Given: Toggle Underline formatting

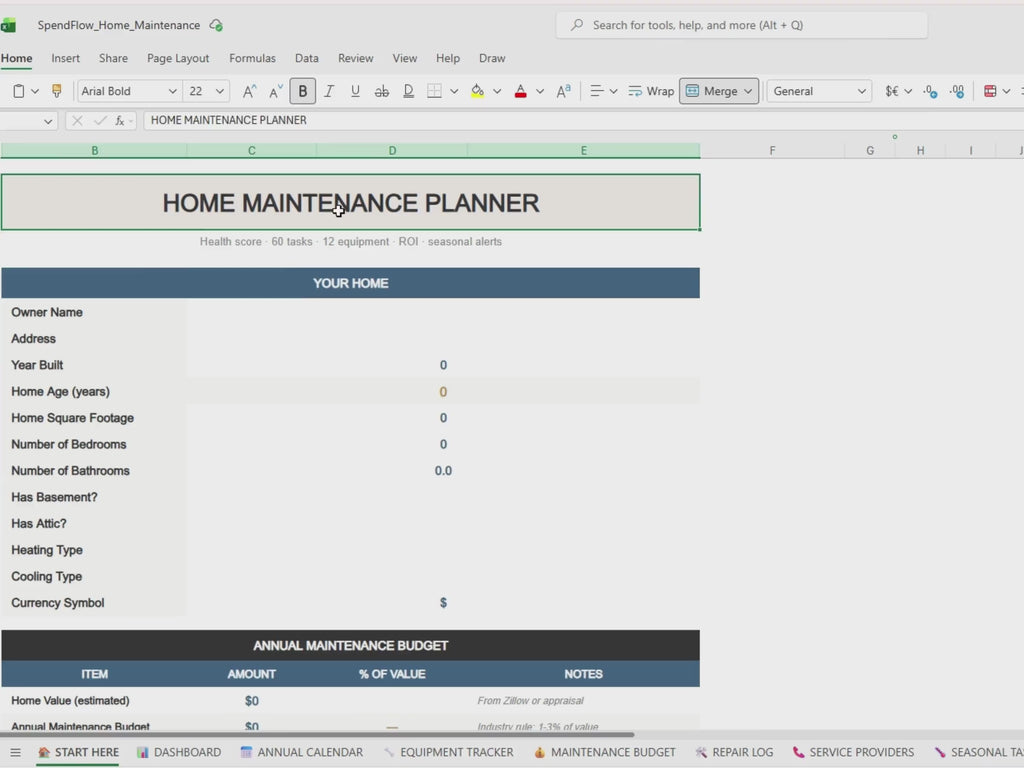Looking at the screenshot, I should tap(355, 91).
